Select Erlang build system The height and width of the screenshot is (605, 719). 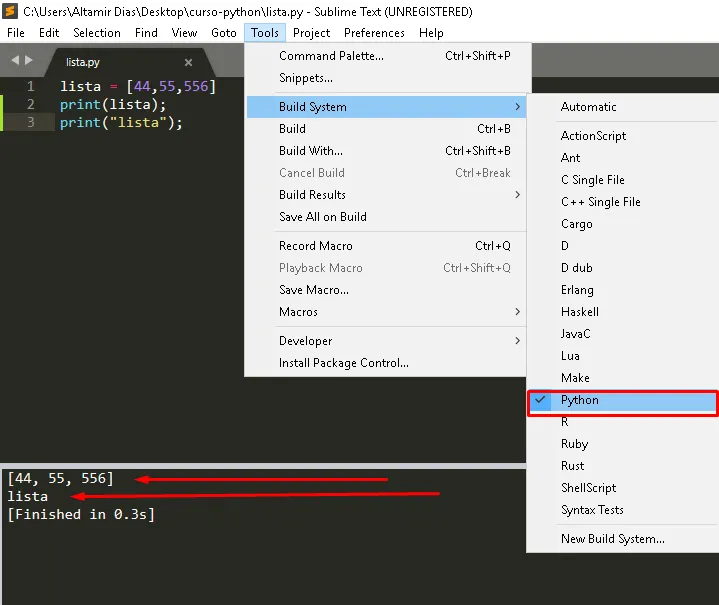tap(623, 290)
